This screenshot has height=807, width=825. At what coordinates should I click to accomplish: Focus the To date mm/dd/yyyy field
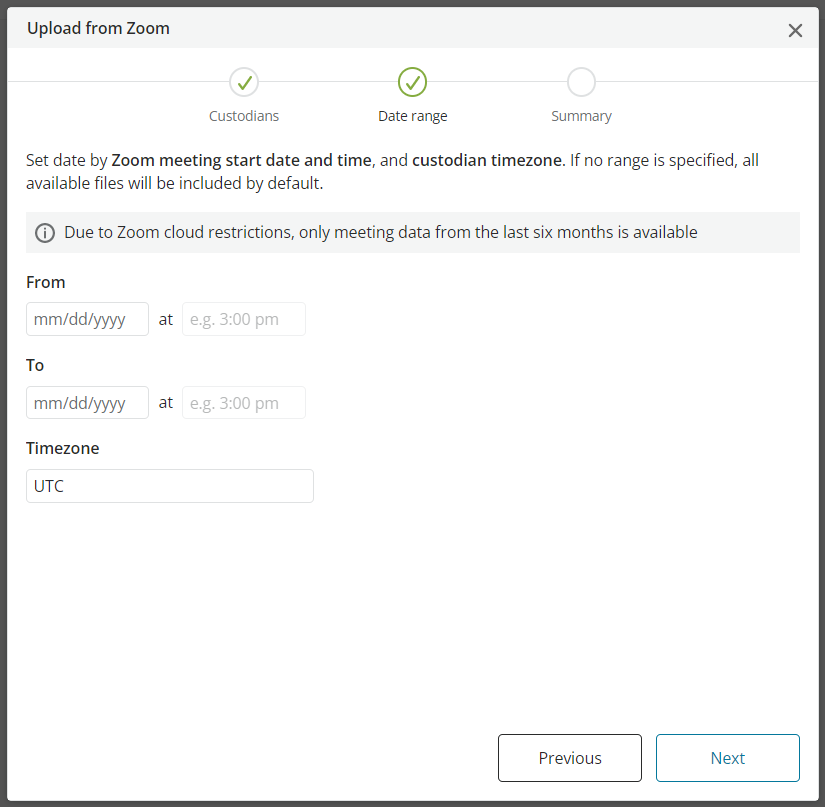pyautogui.click(x=87, y=402)
